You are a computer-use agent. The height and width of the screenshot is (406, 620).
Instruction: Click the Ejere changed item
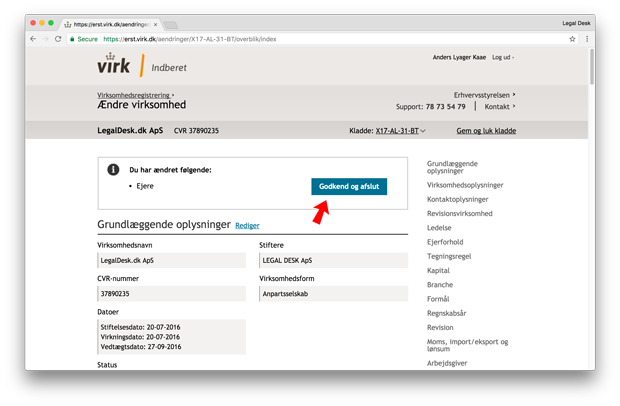[145, 186]
